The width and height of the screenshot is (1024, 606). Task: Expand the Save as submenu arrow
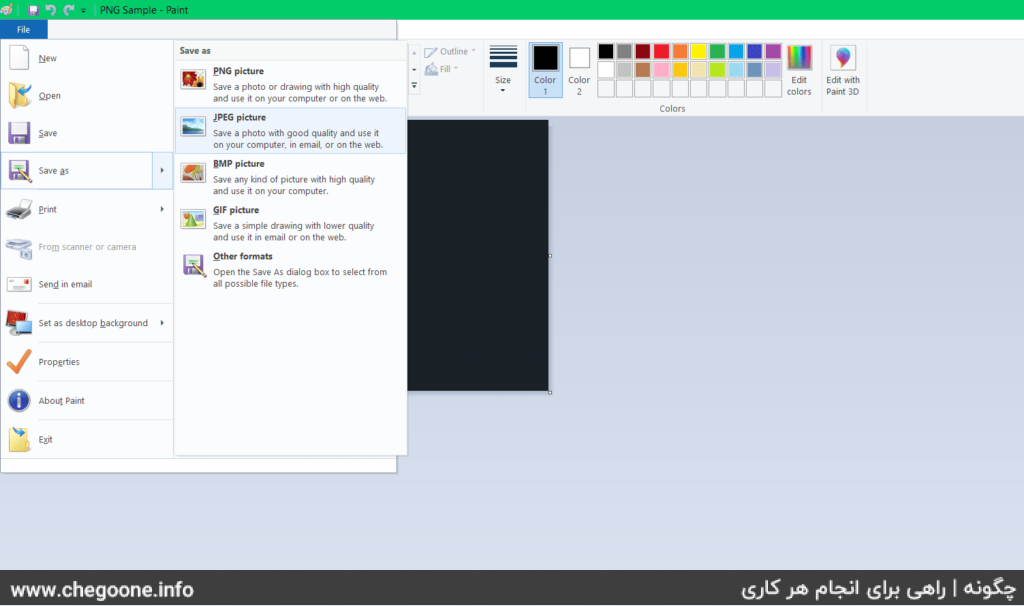[162, 170]
